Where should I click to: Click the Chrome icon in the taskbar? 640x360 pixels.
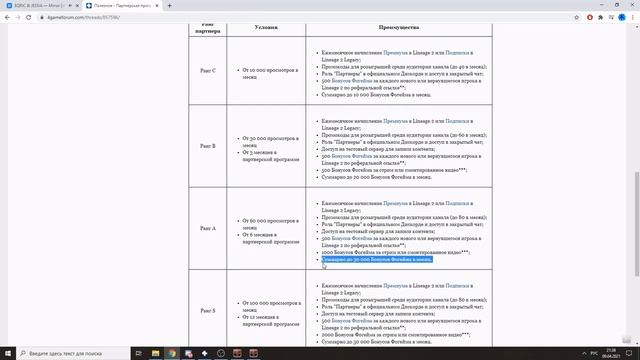pyautogui.click(x=172, y=353)
